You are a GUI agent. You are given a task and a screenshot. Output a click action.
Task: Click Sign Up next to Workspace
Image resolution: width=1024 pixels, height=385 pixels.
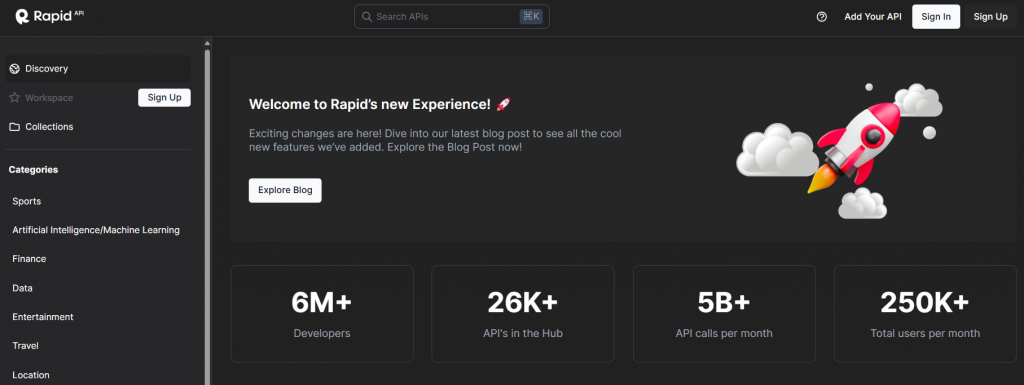pos(165,98)
